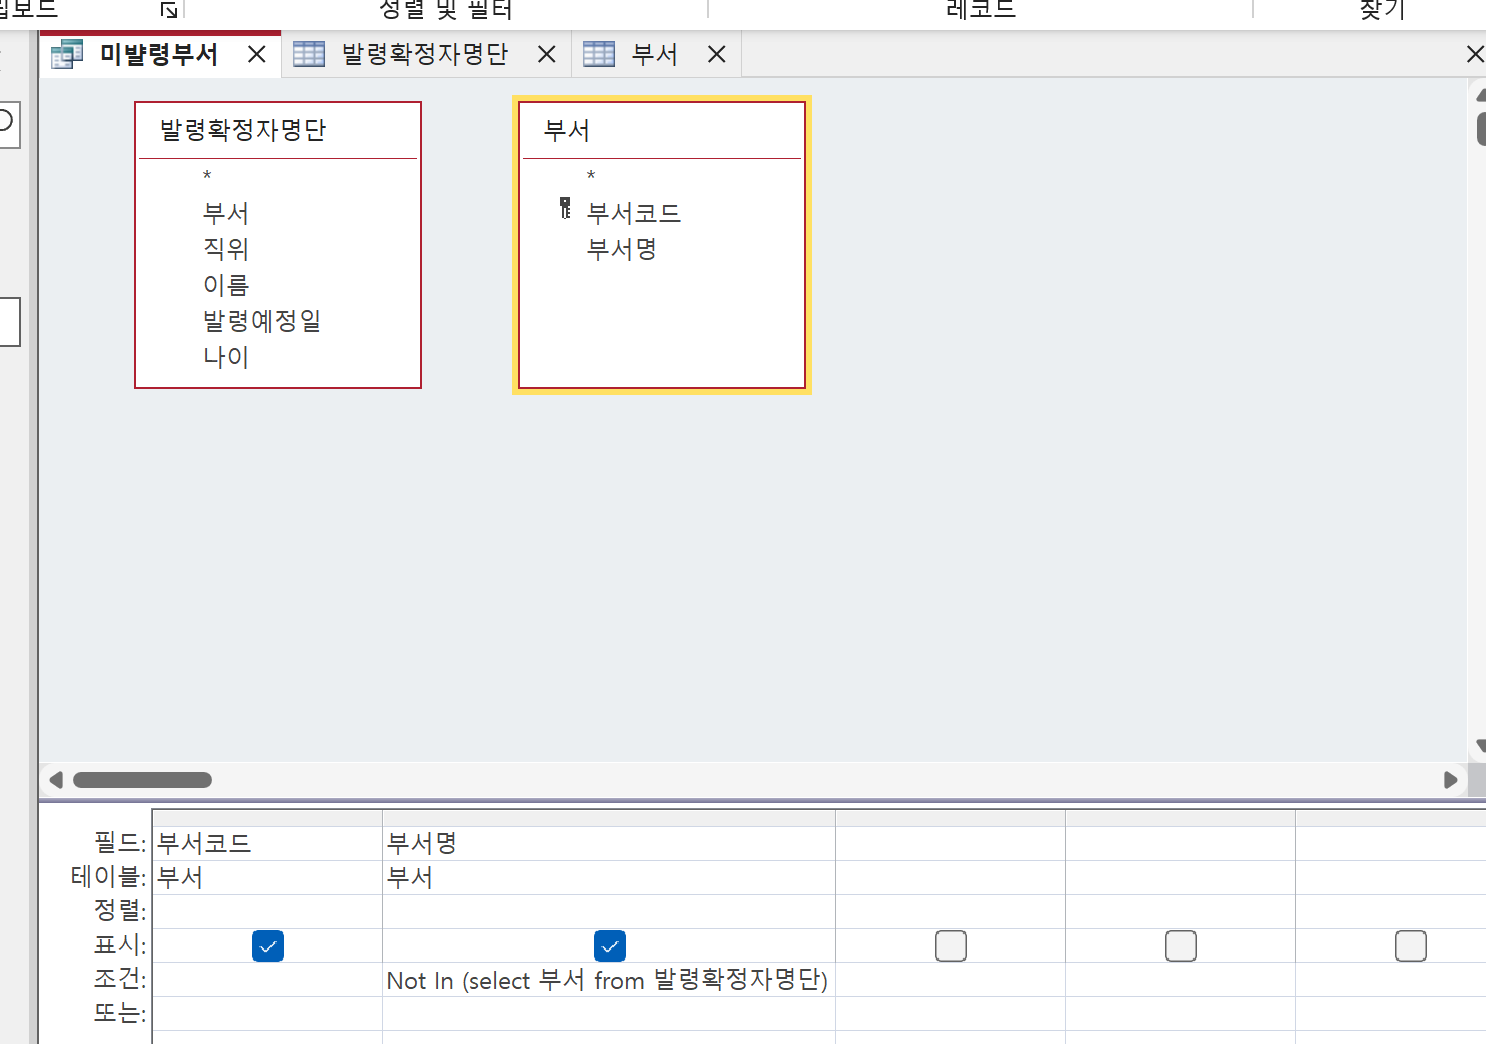This screenshot has width=1486, height=1044.
Task: Click the horizontal scrollbar left arrow
Action: [x=56, y=780]
